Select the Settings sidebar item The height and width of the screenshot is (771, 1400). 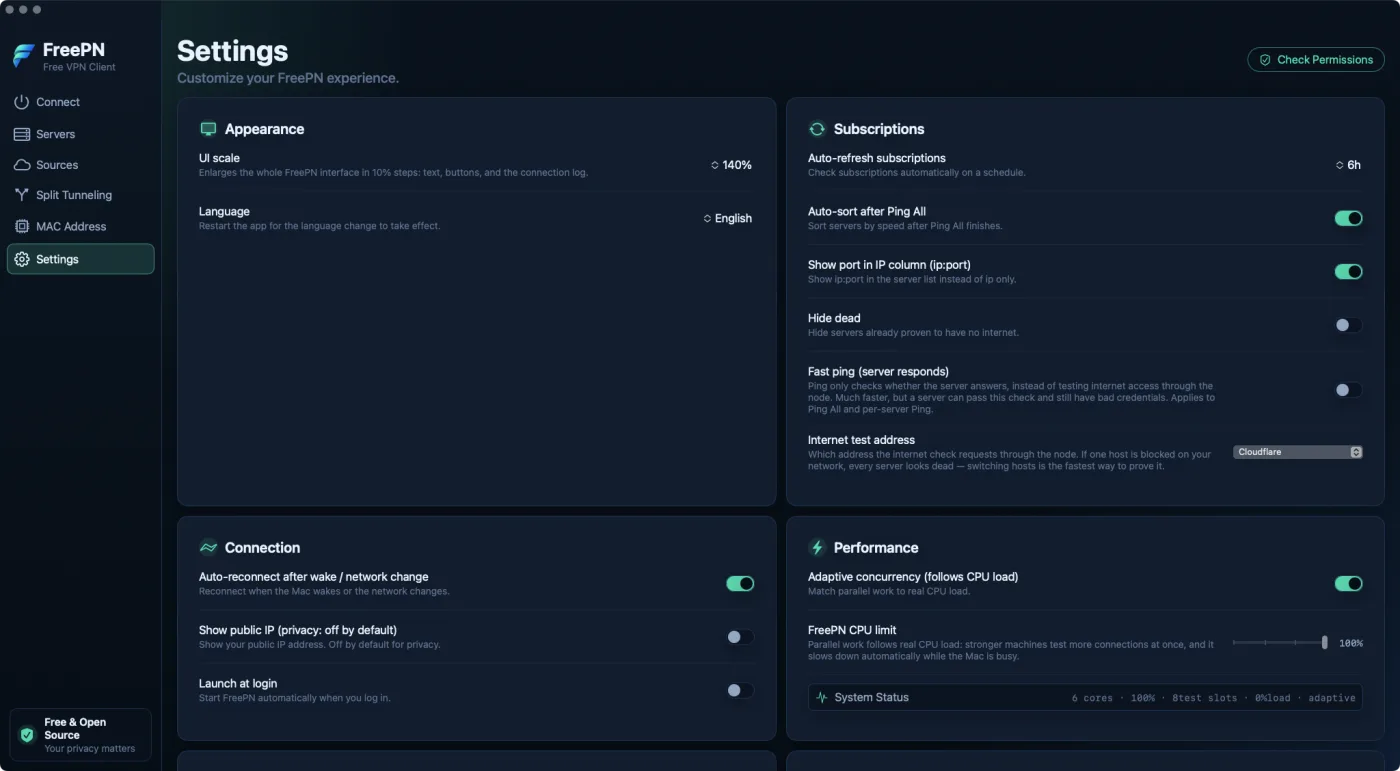coord(81,259)
